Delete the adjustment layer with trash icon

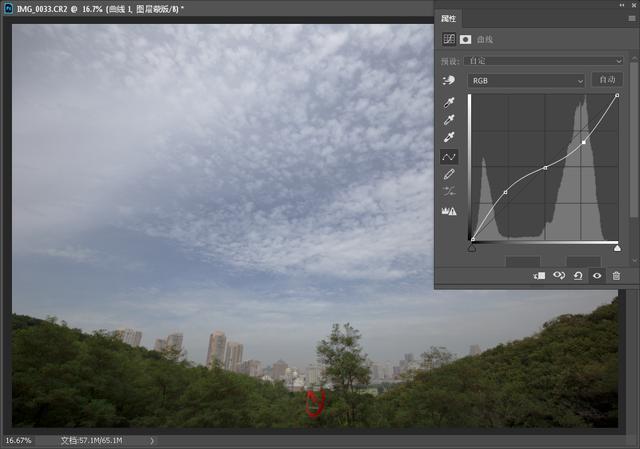(616, 275)
